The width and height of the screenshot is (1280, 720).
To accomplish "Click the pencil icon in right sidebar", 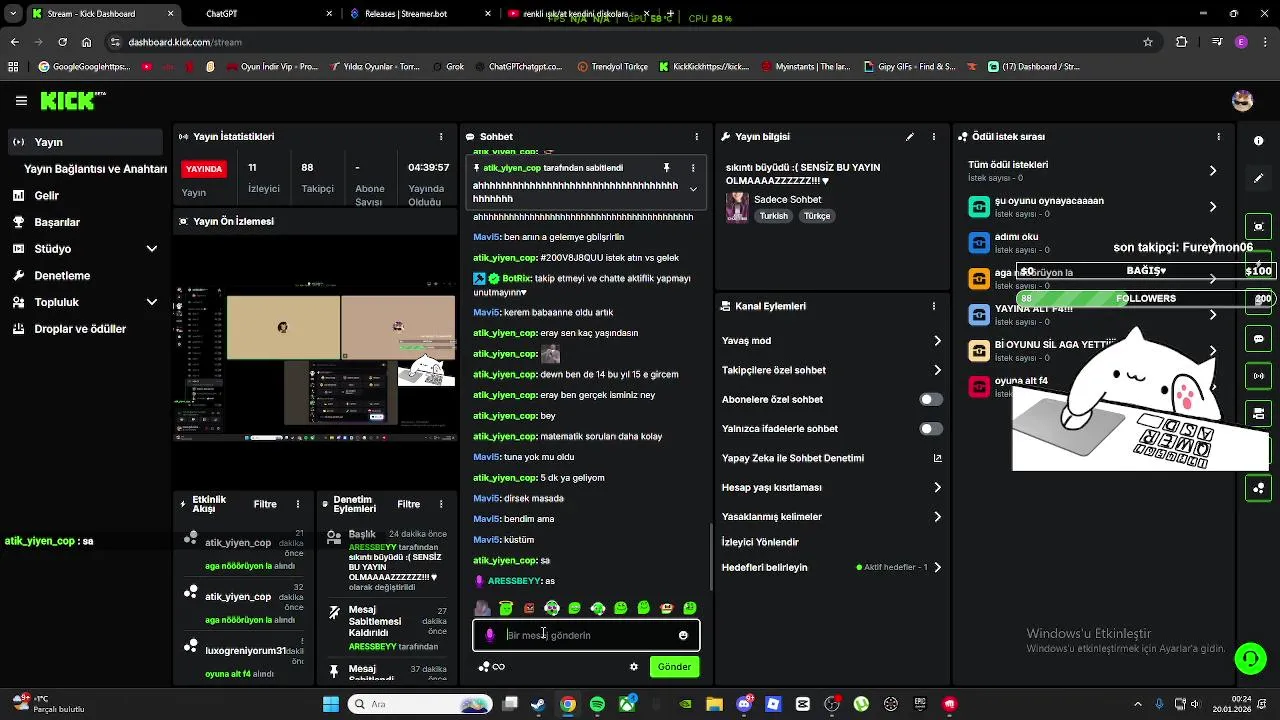I will coord(1259,178).
